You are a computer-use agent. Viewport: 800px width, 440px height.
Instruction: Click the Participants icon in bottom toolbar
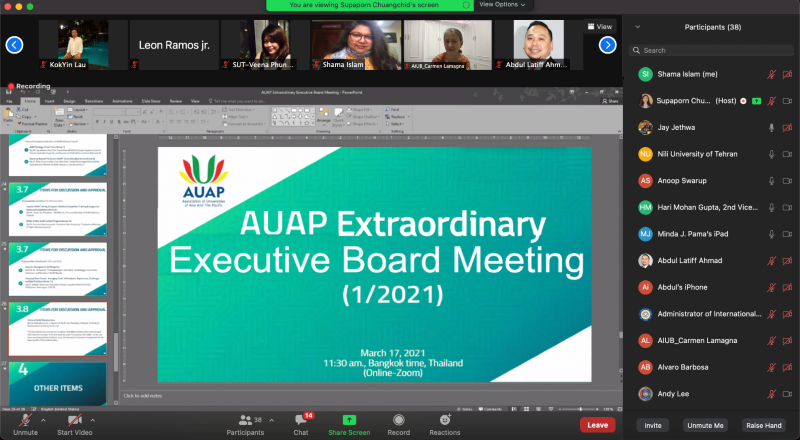click(x=245, y=420)
